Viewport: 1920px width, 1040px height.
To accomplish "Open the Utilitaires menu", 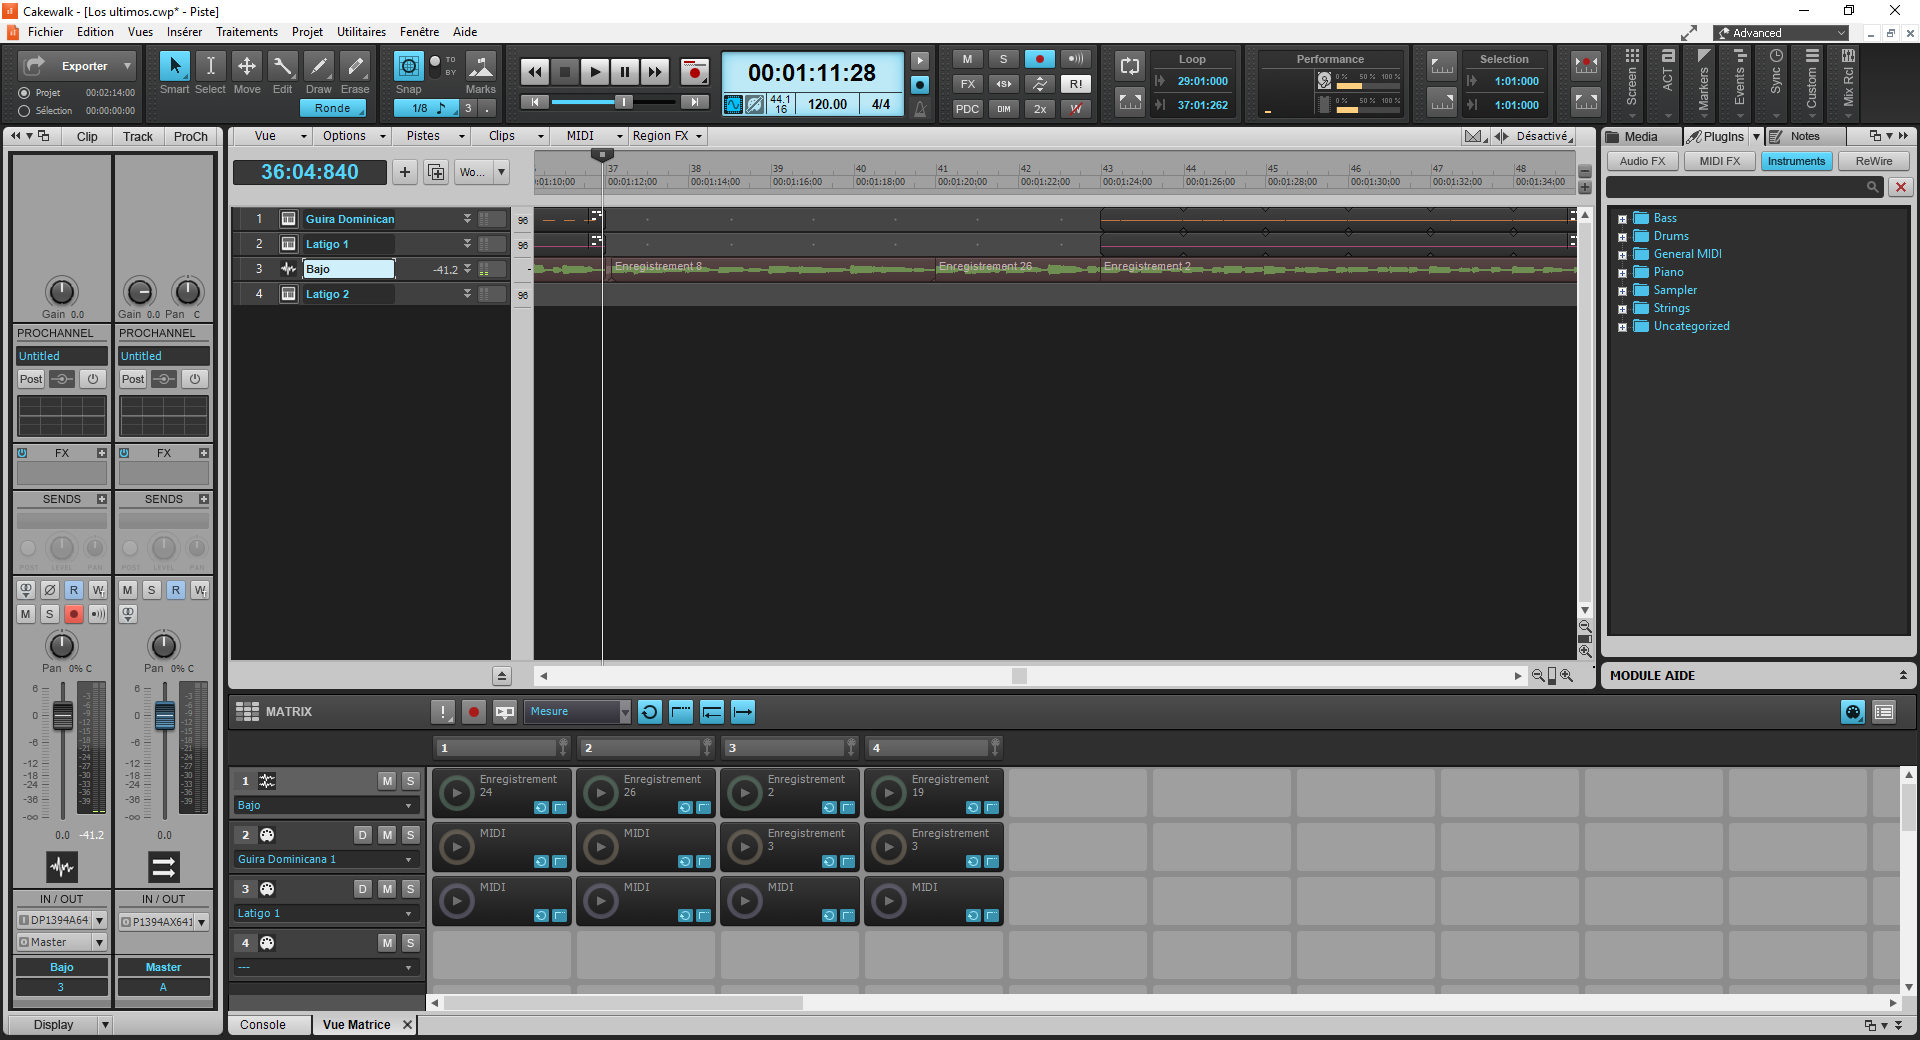I will [361, 32].
